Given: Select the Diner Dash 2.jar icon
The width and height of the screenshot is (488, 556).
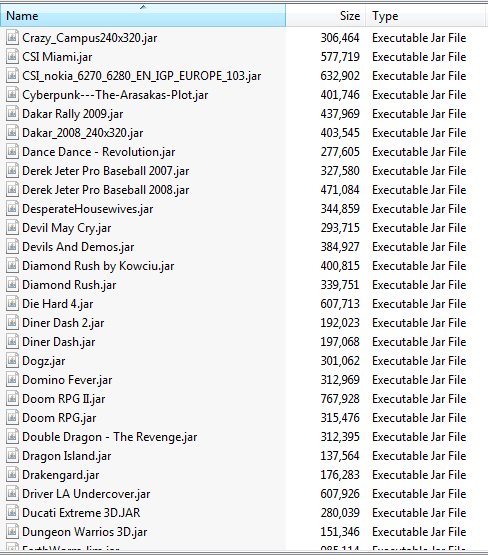Looking at the screenshot, I should [x=12, y=323].
